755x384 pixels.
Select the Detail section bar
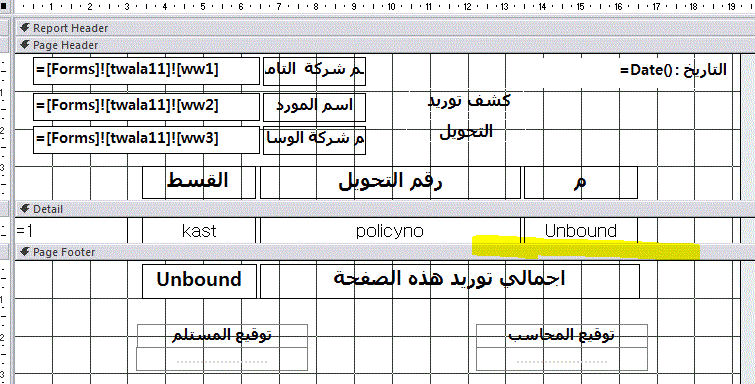tap(385, 209)
